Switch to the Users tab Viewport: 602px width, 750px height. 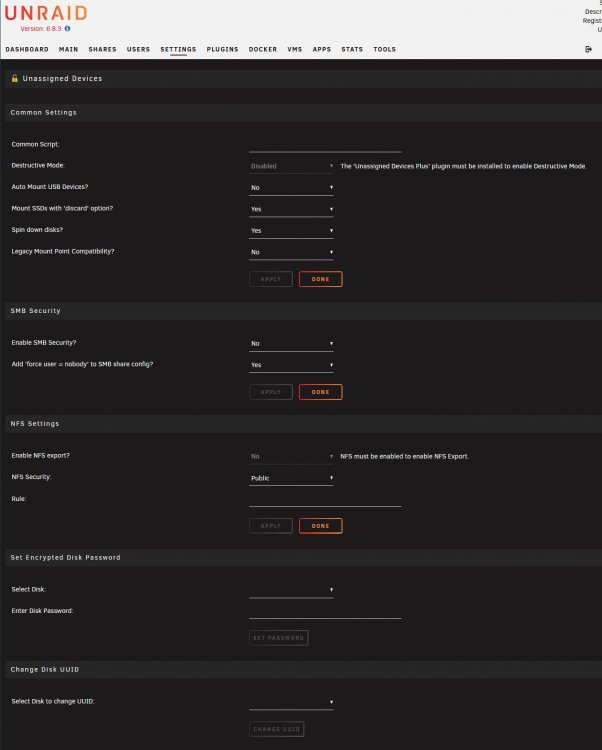tap(138, 49)
